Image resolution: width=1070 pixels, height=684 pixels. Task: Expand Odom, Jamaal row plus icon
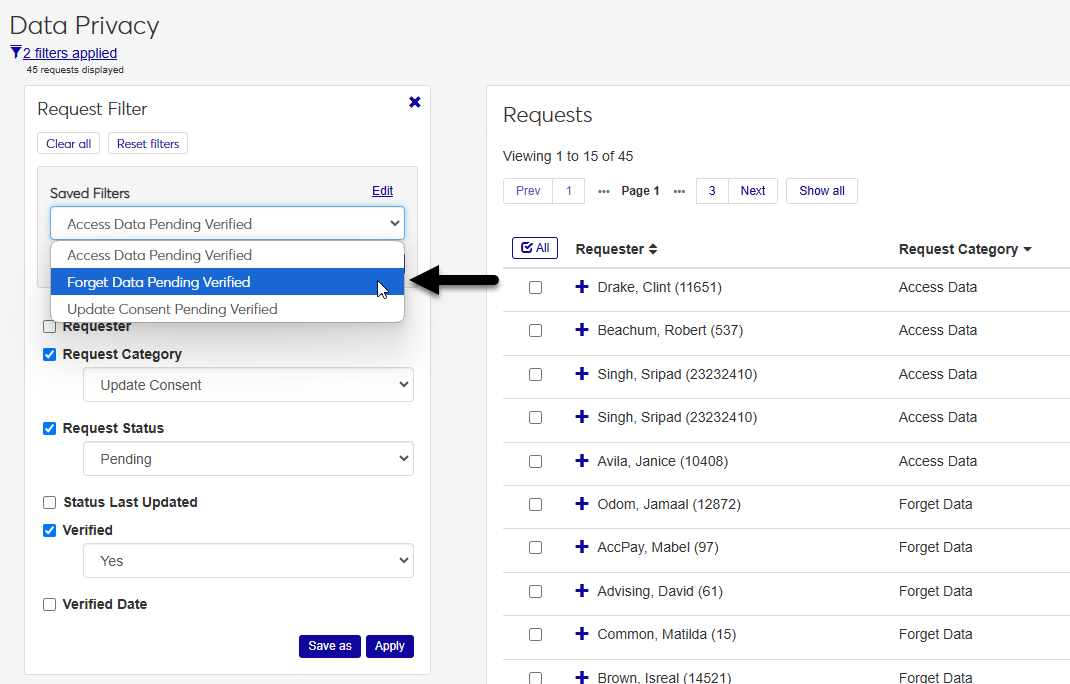[582, 504]
